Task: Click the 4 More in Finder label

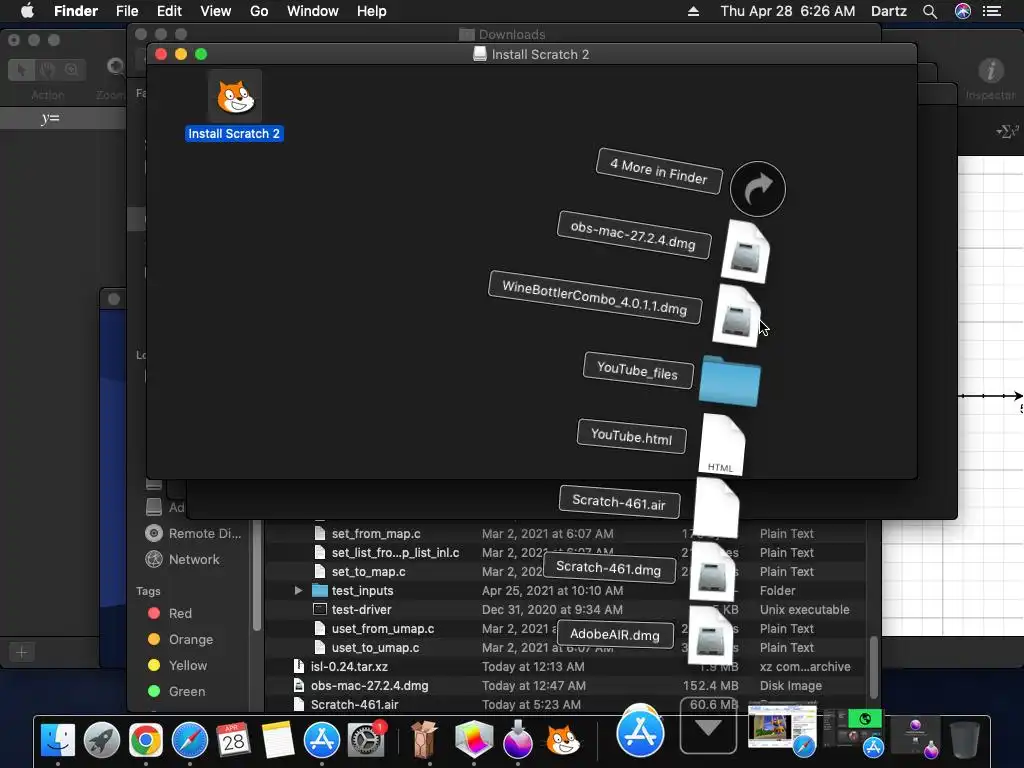Action: click(x=659, y=171)
